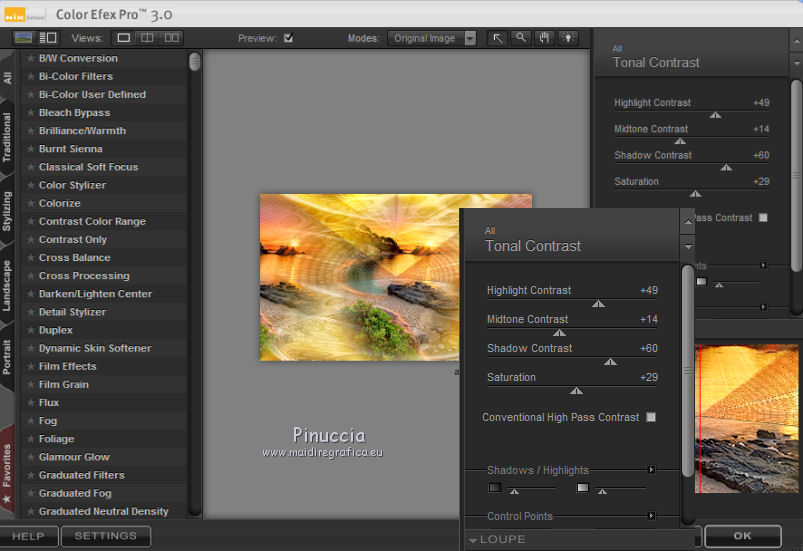Click the star next to Burnt Sienna

coord(31,149)
